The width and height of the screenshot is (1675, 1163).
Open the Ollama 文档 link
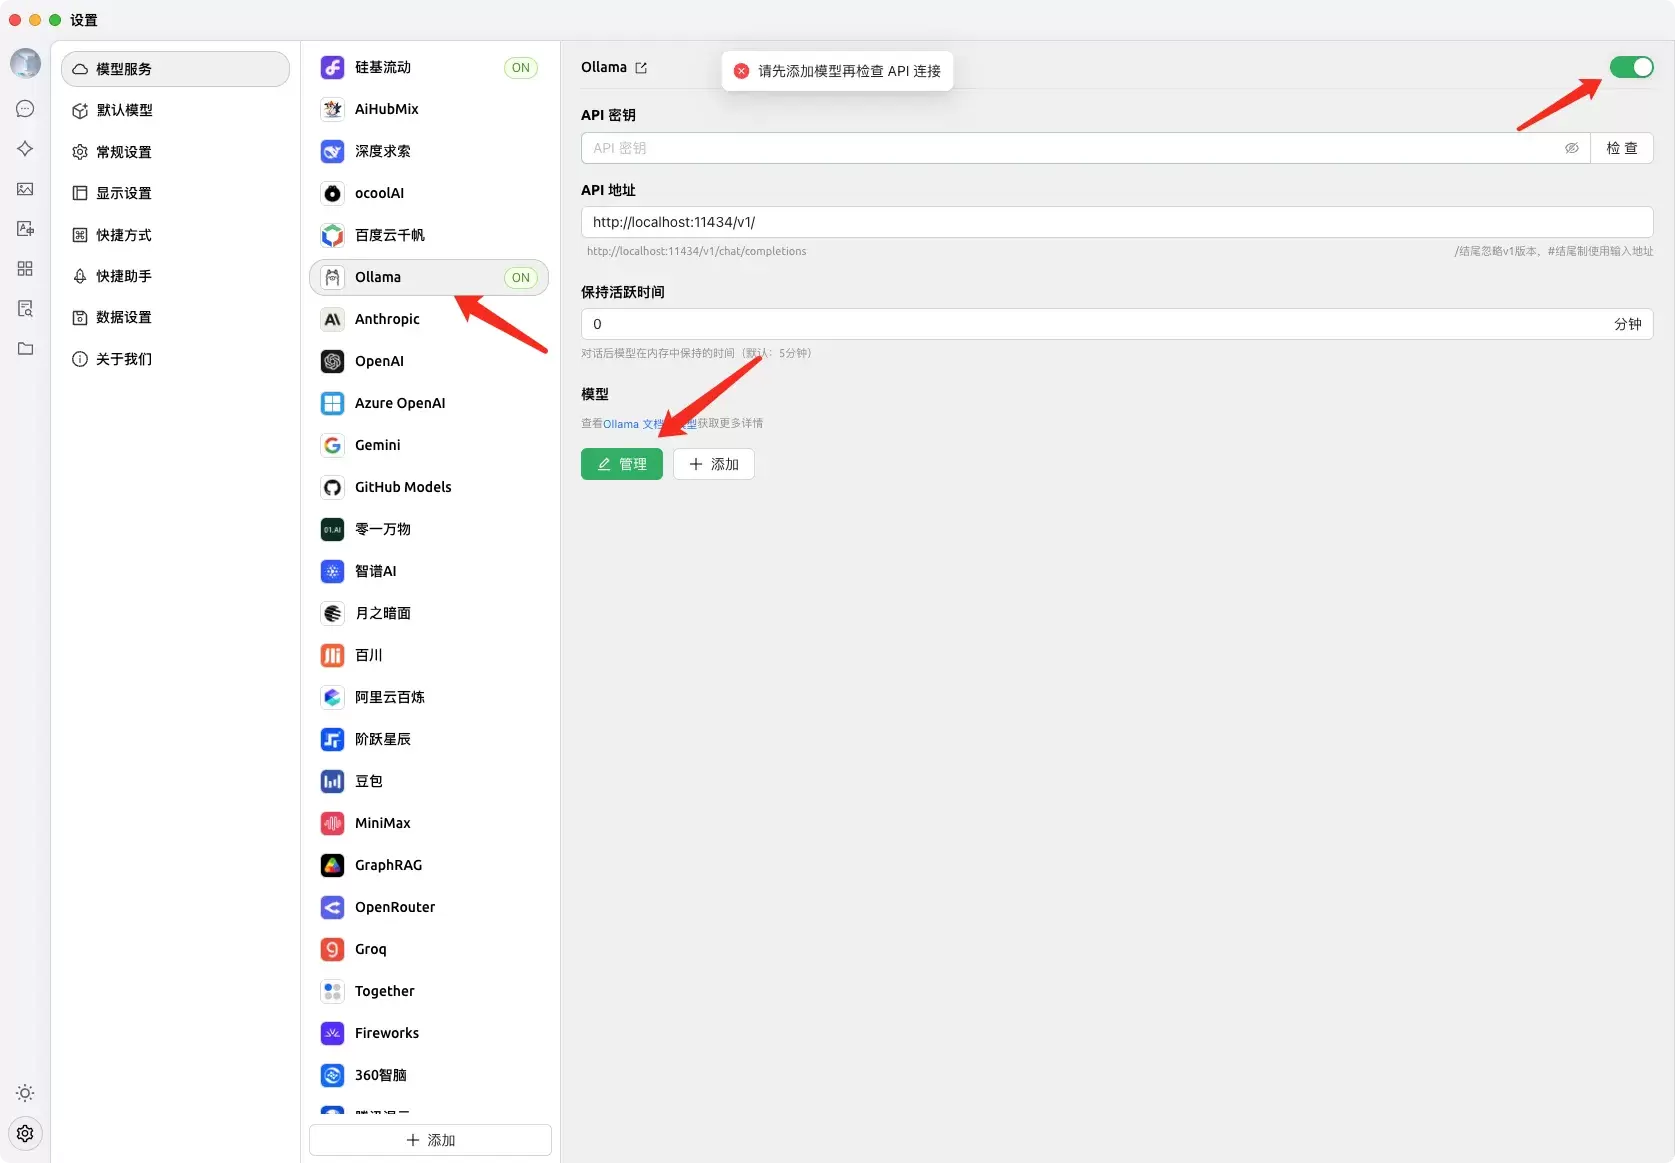point(632,424)
